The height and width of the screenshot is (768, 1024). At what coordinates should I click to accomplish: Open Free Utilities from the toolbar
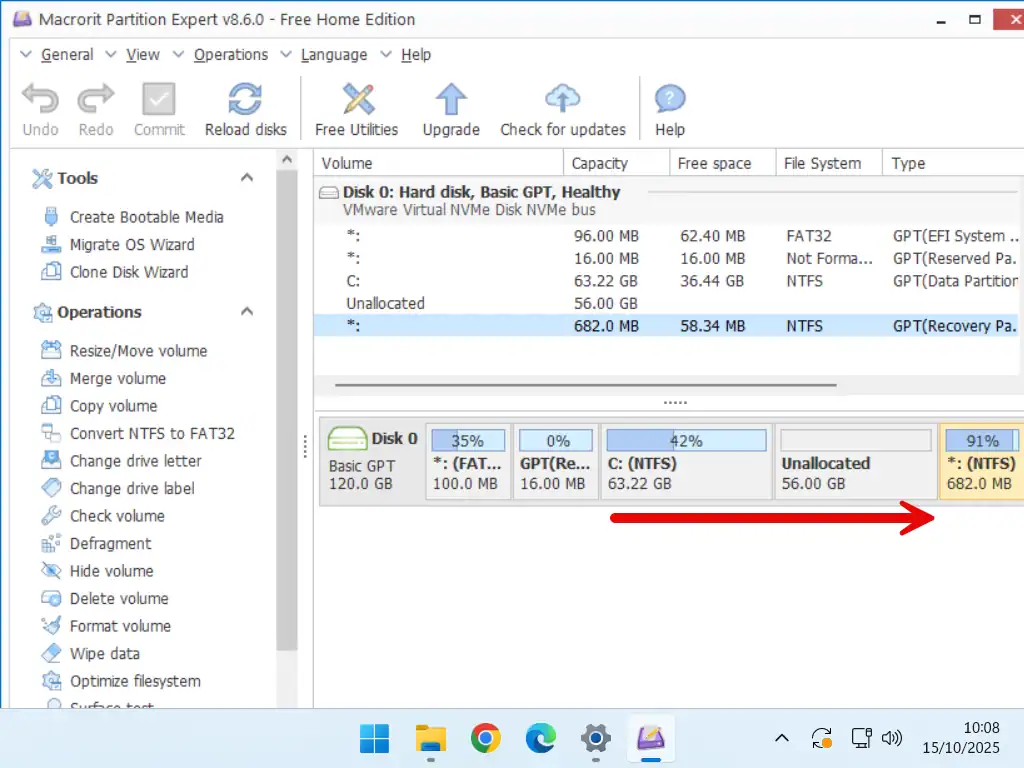pos(357,100)
